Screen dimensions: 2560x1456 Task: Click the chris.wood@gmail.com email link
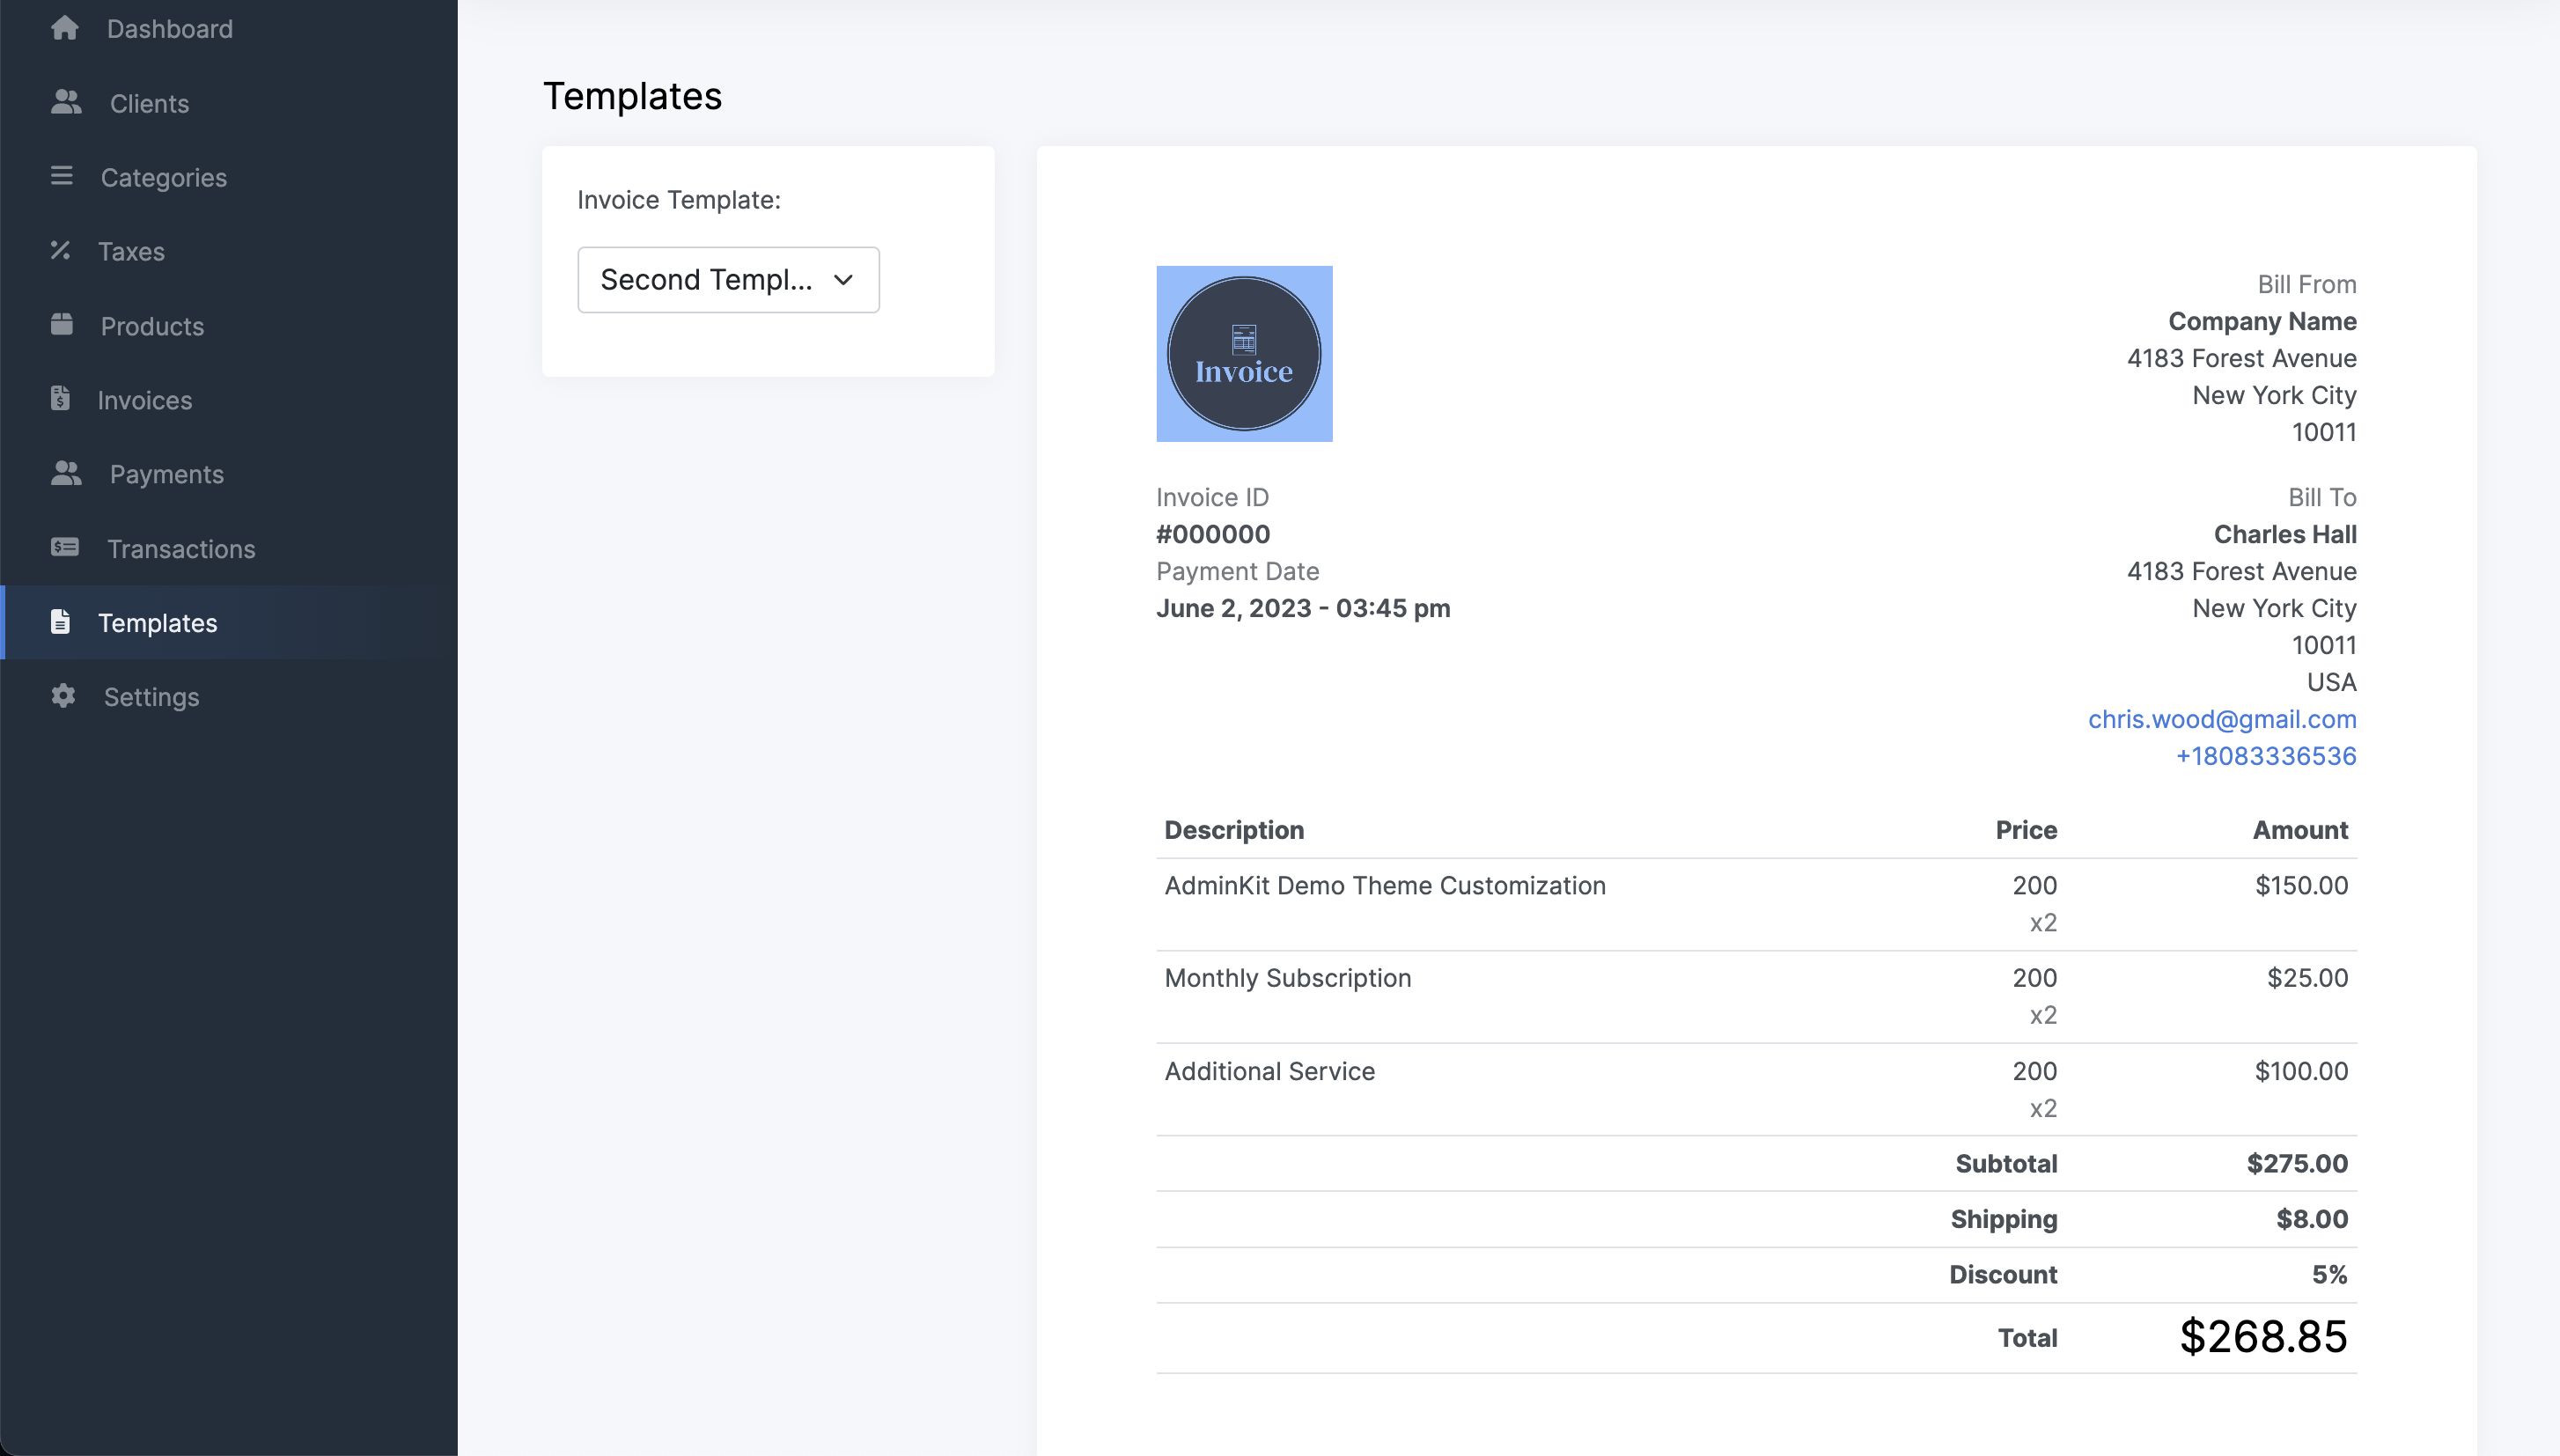click(2221, 719)
